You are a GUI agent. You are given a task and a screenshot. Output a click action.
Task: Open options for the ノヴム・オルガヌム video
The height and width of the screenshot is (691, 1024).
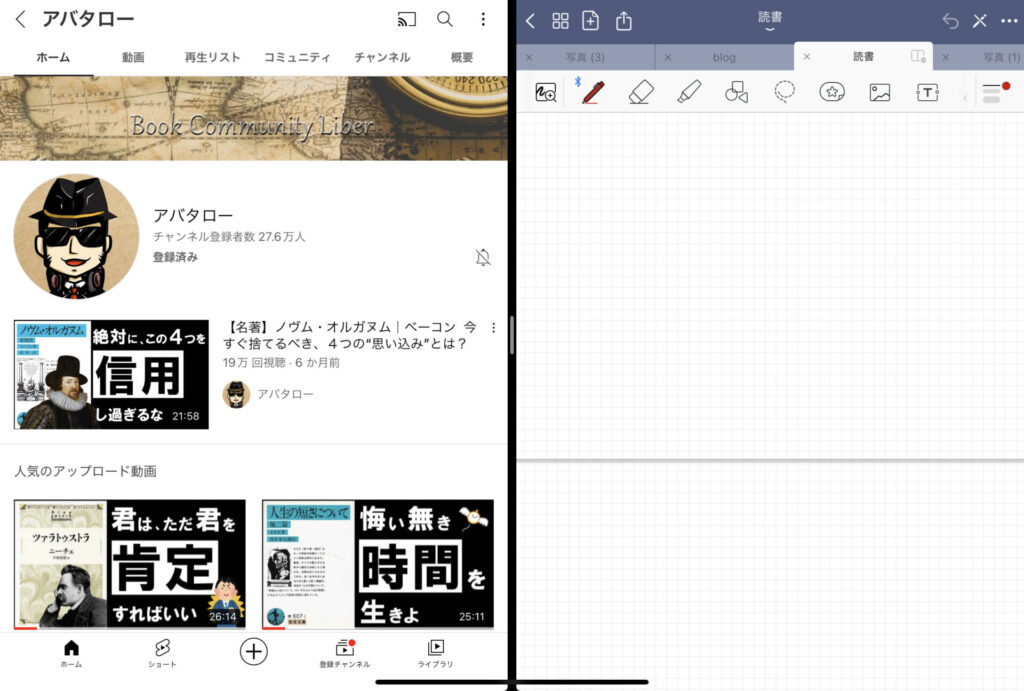pos(494,328)
